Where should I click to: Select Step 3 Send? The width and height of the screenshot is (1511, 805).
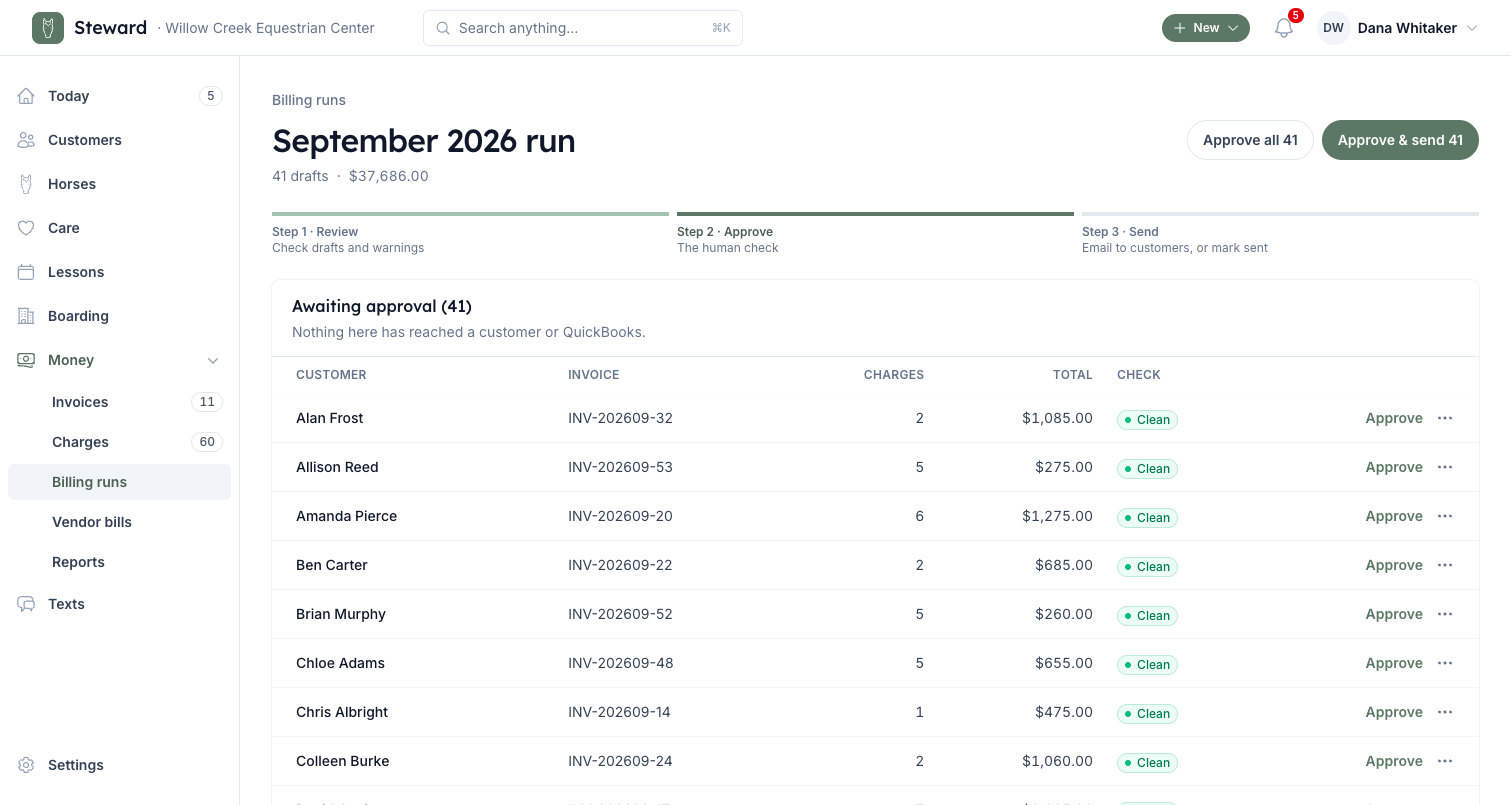tap(1280, 234)
